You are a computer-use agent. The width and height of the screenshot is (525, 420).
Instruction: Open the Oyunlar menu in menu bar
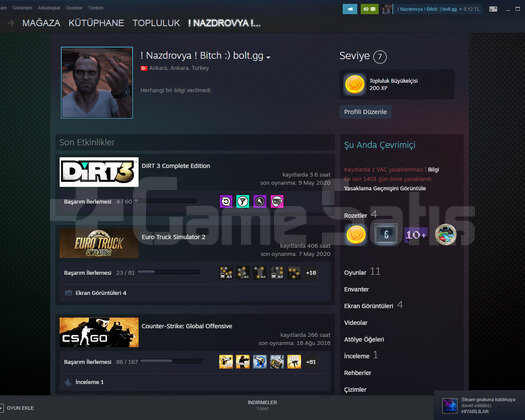pos(74,7)
